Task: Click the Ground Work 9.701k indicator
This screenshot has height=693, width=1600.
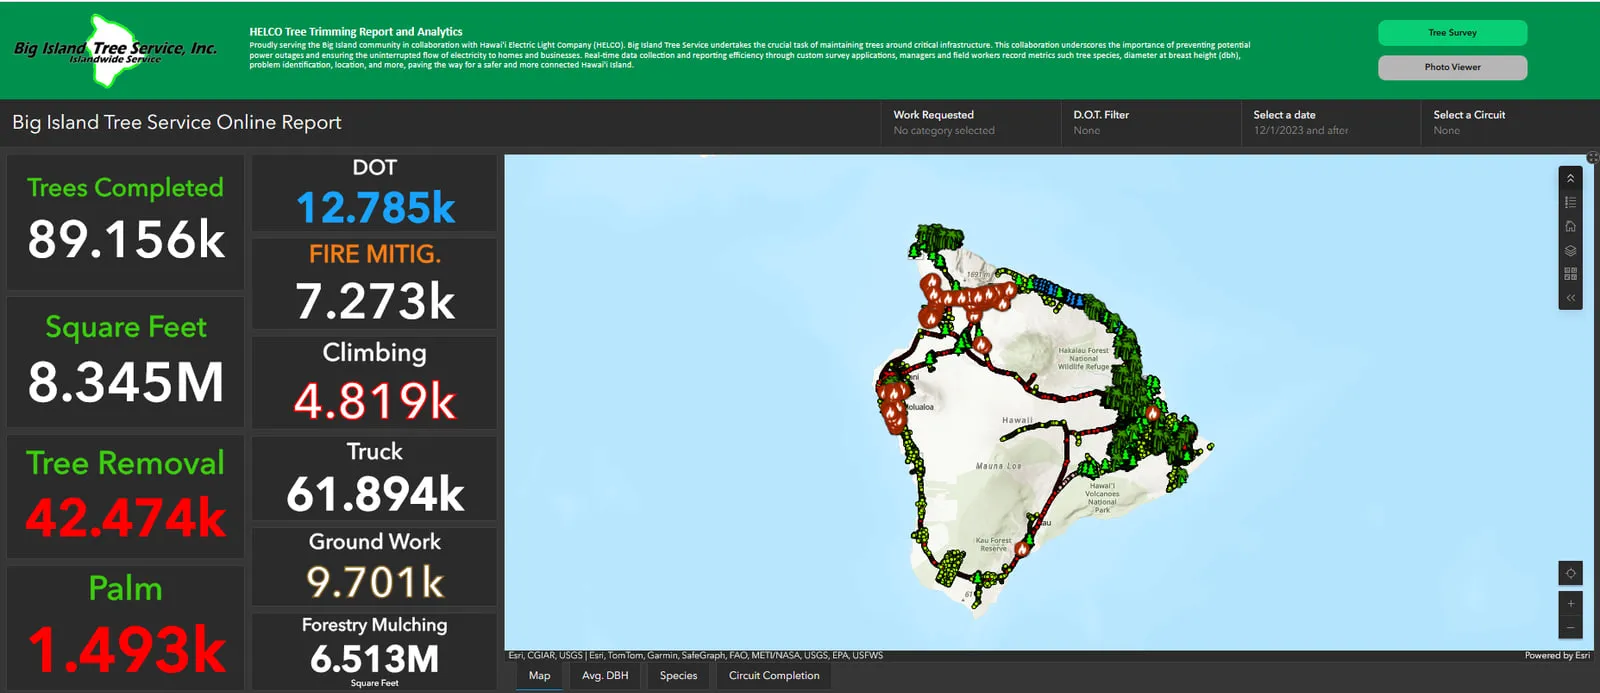Action: [x=374, y=566]
